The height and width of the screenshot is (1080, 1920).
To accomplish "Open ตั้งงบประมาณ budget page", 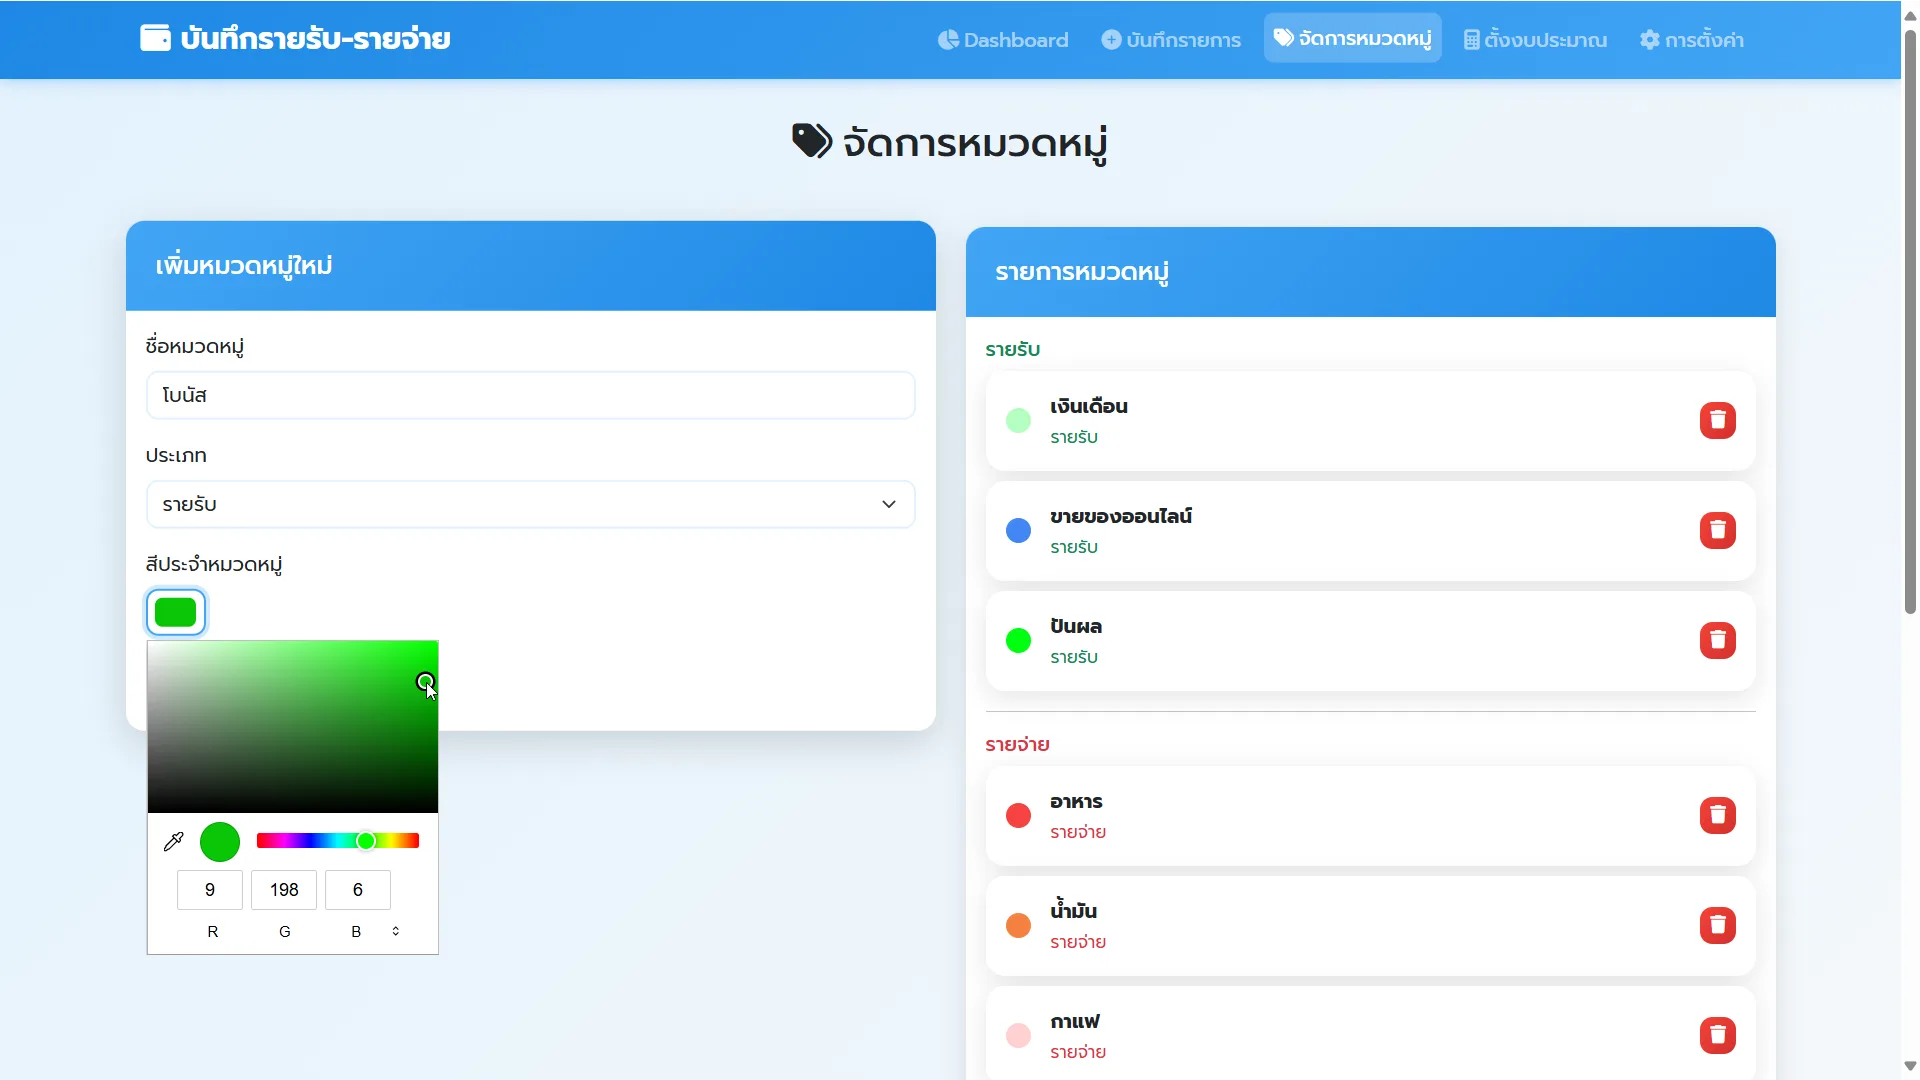I will click(1535, 40).
